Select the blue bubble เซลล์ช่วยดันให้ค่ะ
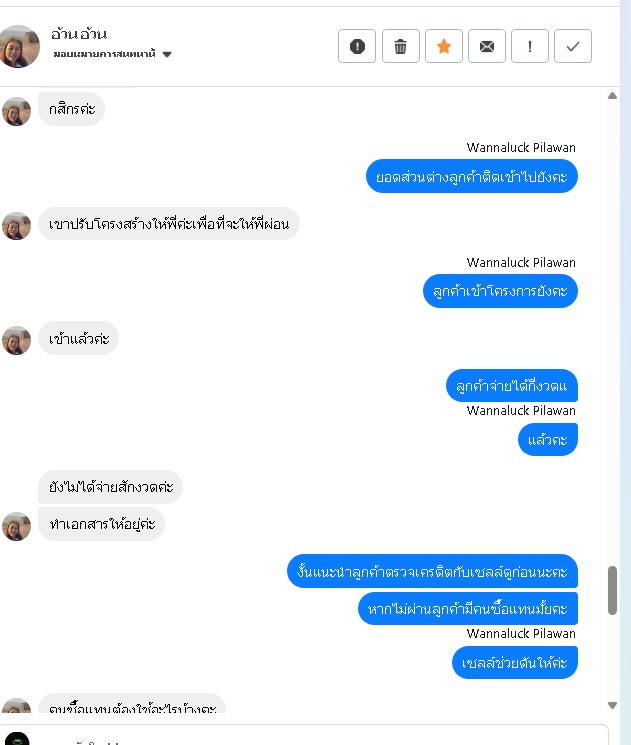Viewport: 631px width, 745px height. [515, 662]
